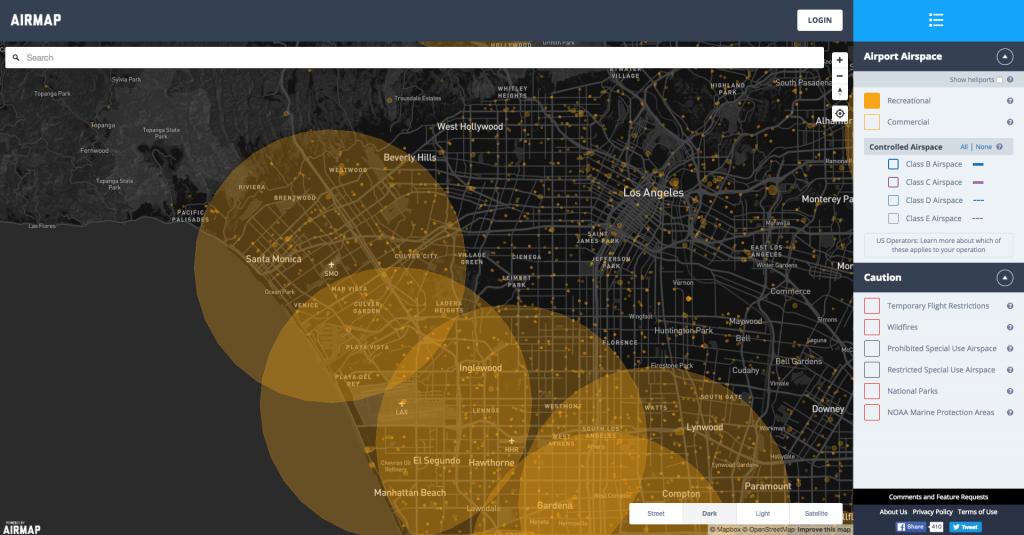The height and width of the screenshot is (535, 1024).
Task: Toggle the orange Recreational airspace swatch
Action: (872, 101)
